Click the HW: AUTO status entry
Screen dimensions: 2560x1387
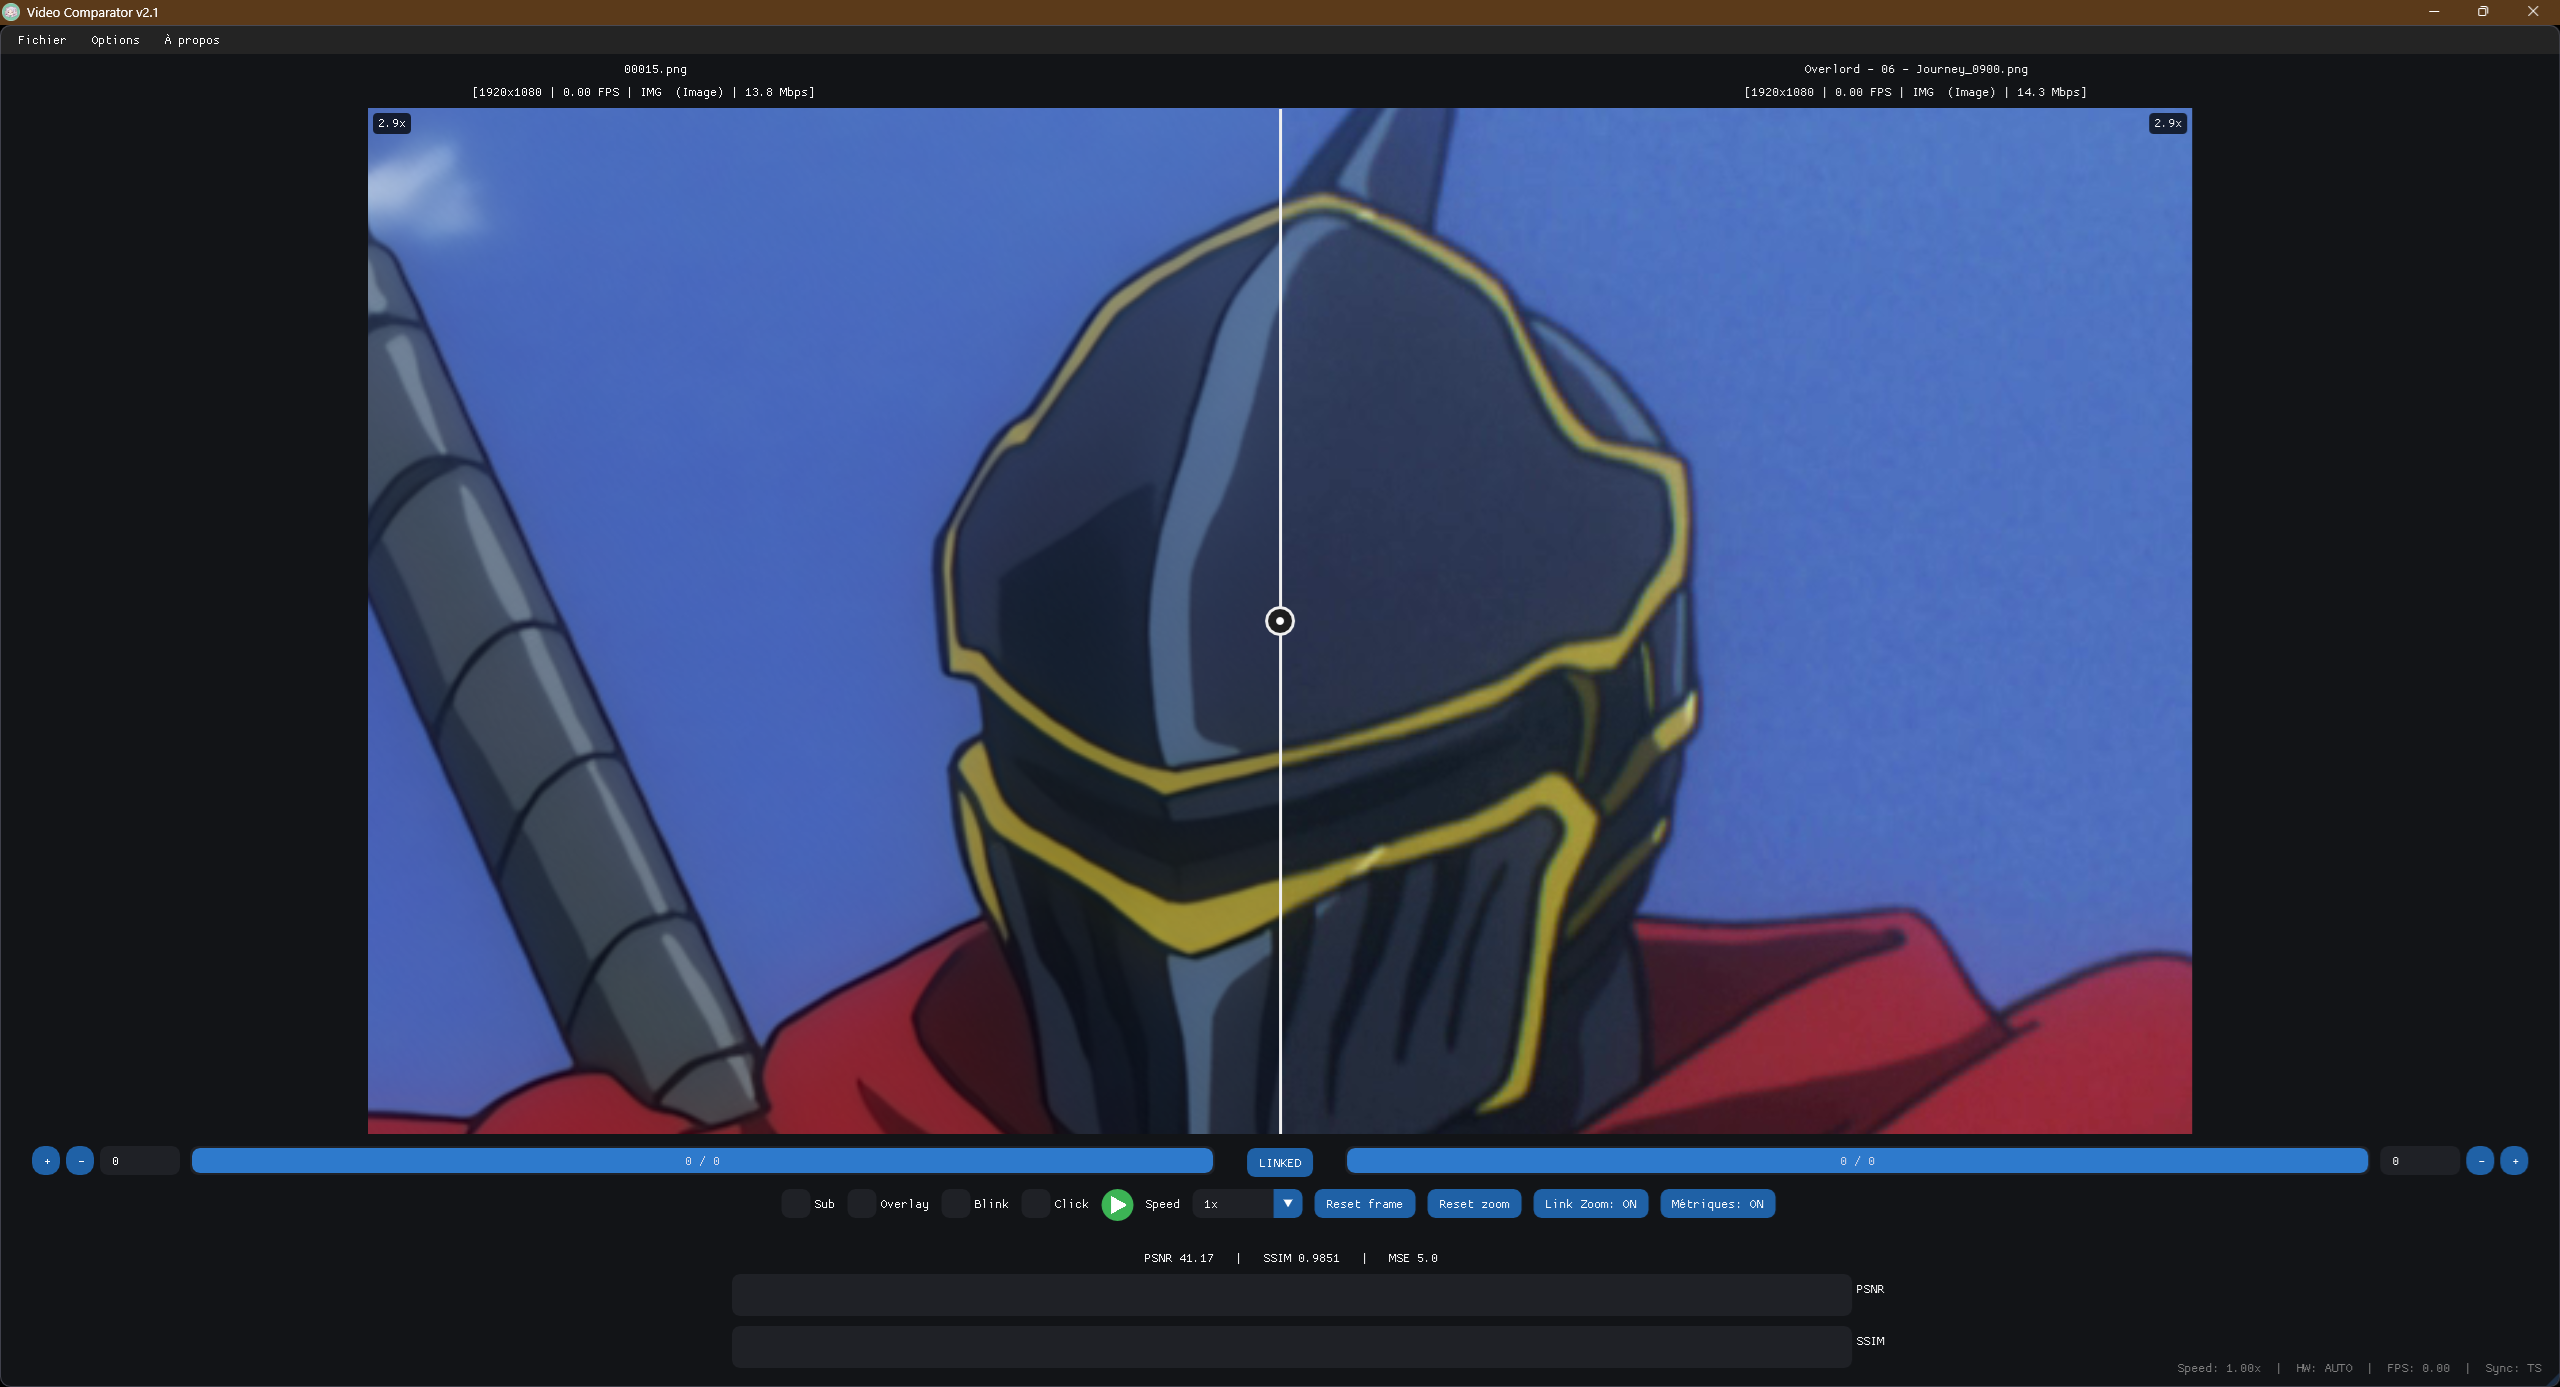pos(2324,1368)
